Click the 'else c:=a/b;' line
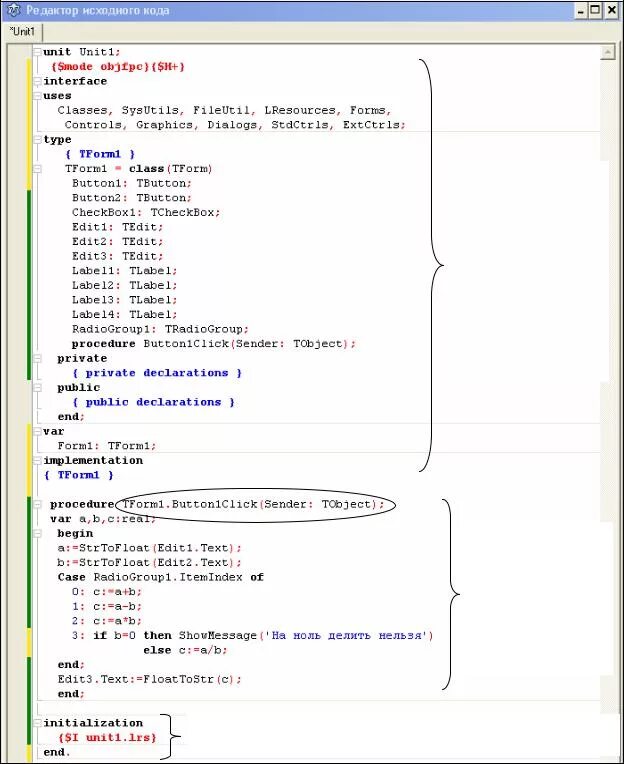Viewport: 624px width, 764px height. point(185,650)
